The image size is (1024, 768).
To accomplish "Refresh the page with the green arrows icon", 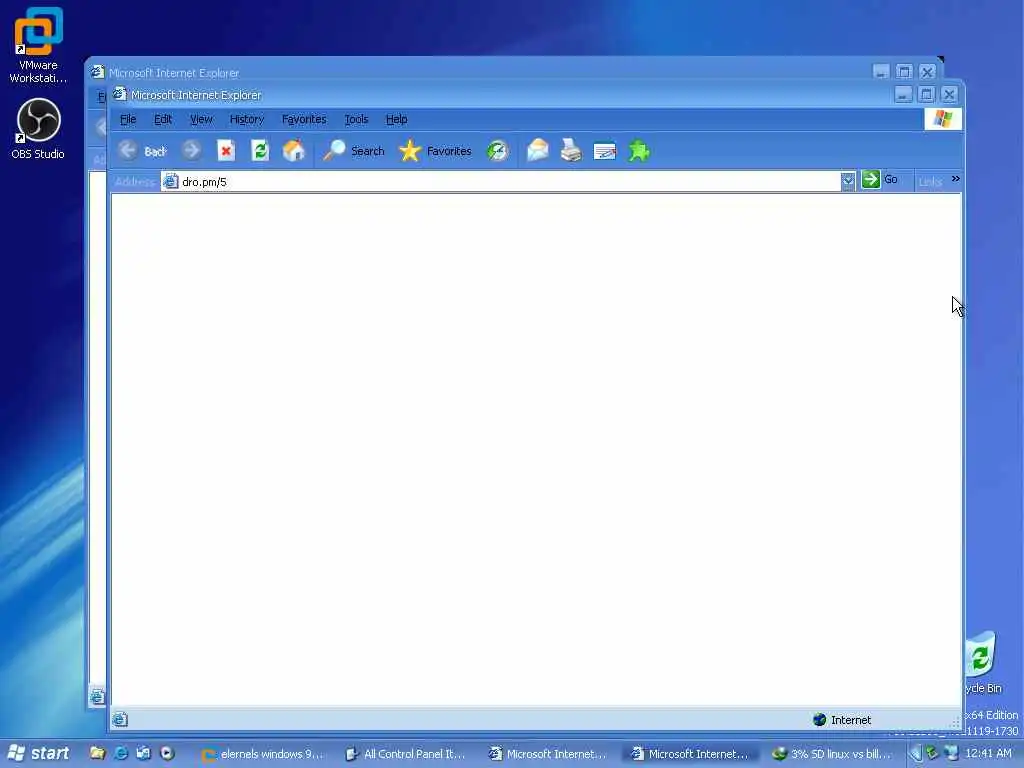I will pyautogui.click(x=260, y=151).
